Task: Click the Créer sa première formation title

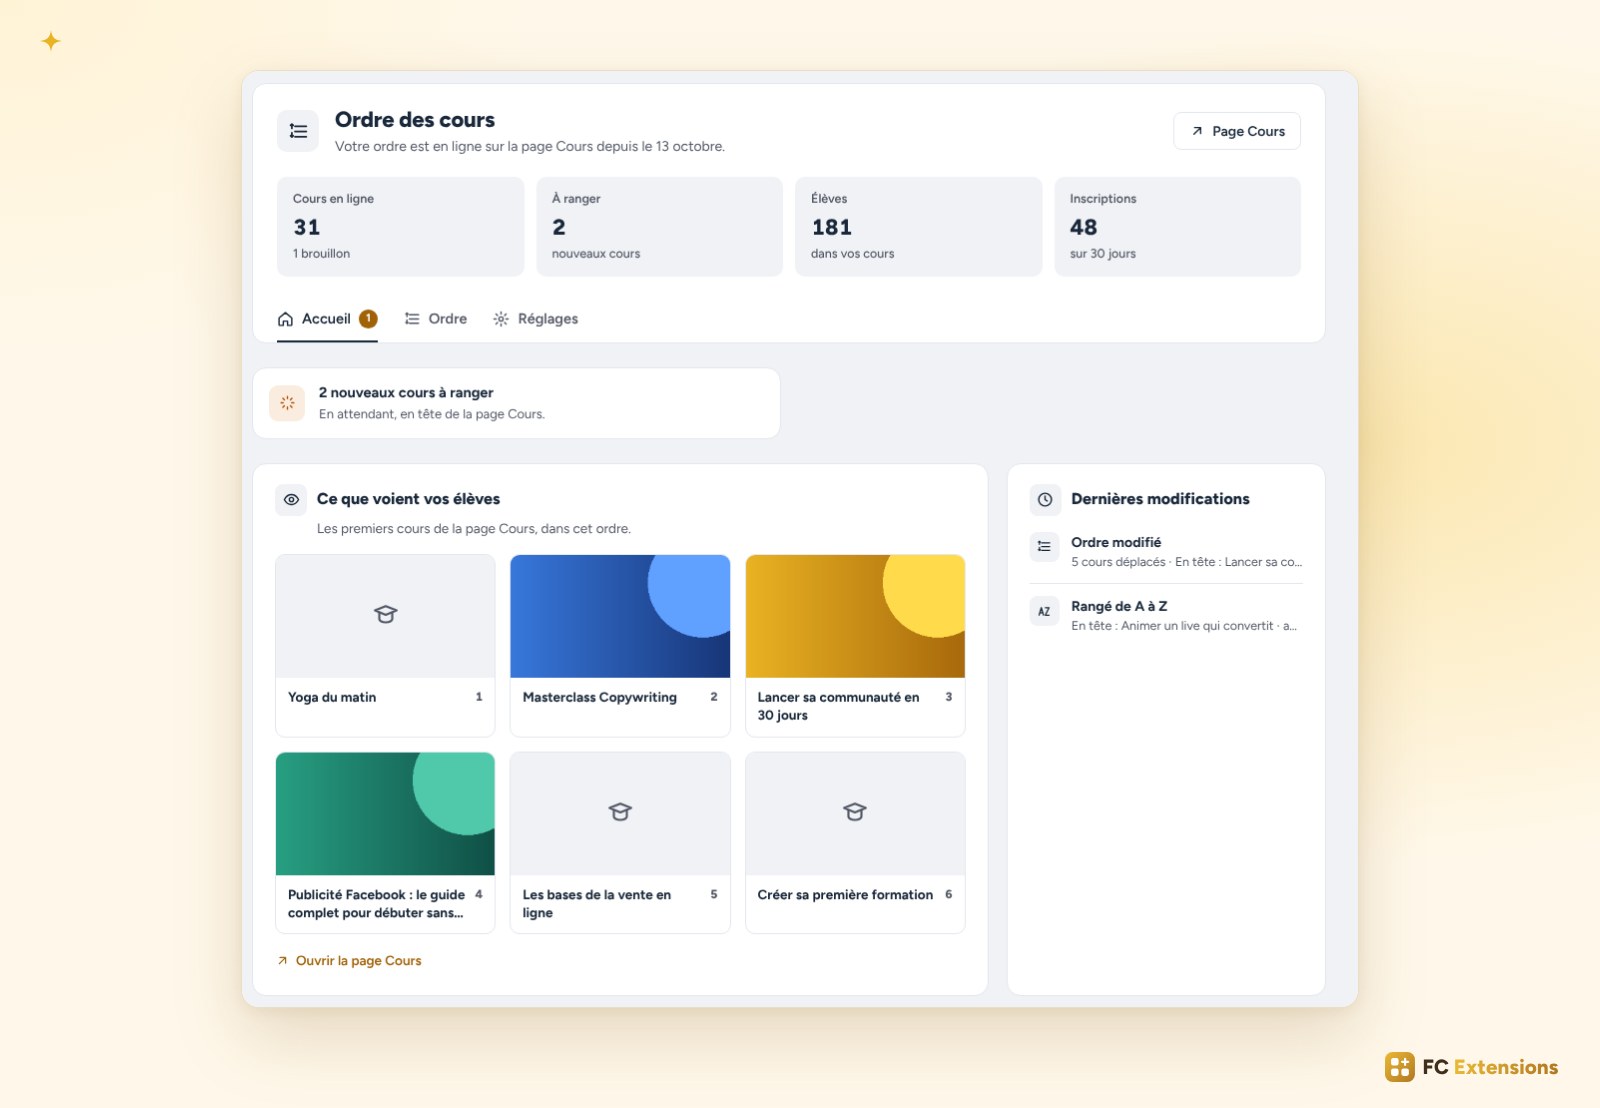Action: [845, 895]
